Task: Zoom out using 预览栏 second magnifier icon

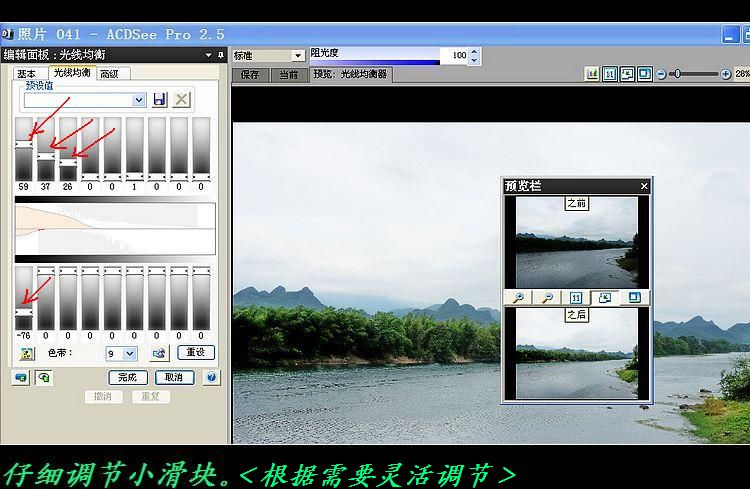Action: click(547, 298)
